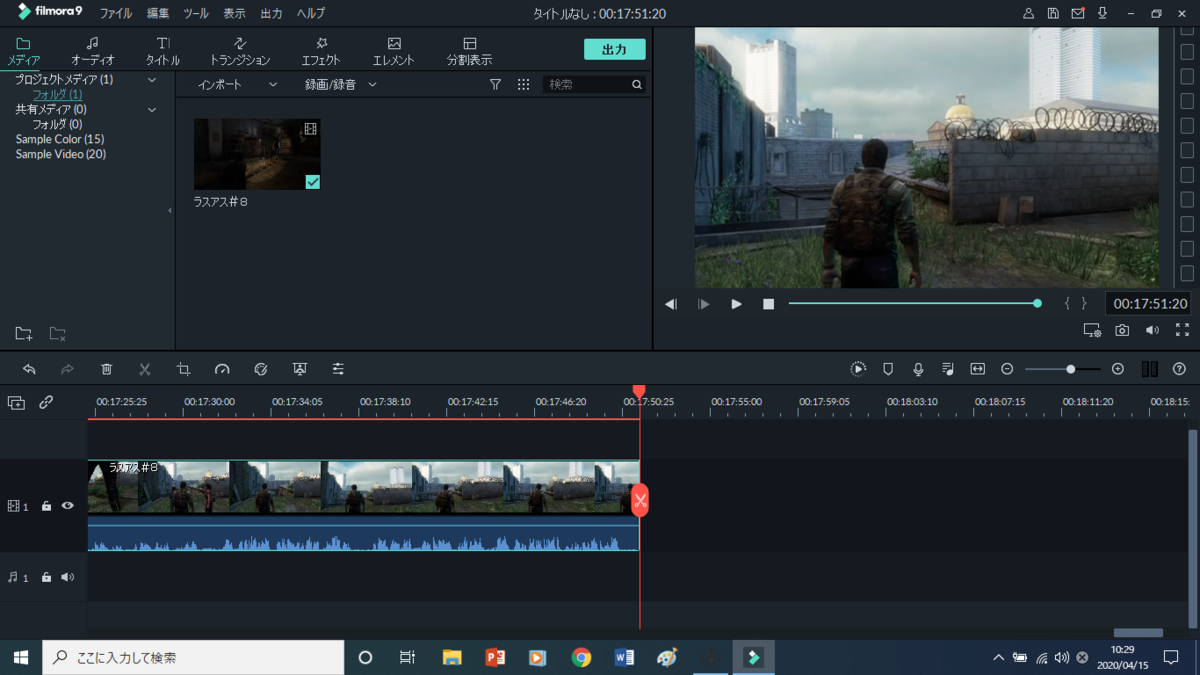
Task: Select the crop tool icon
Action: (x=183, y=369)
